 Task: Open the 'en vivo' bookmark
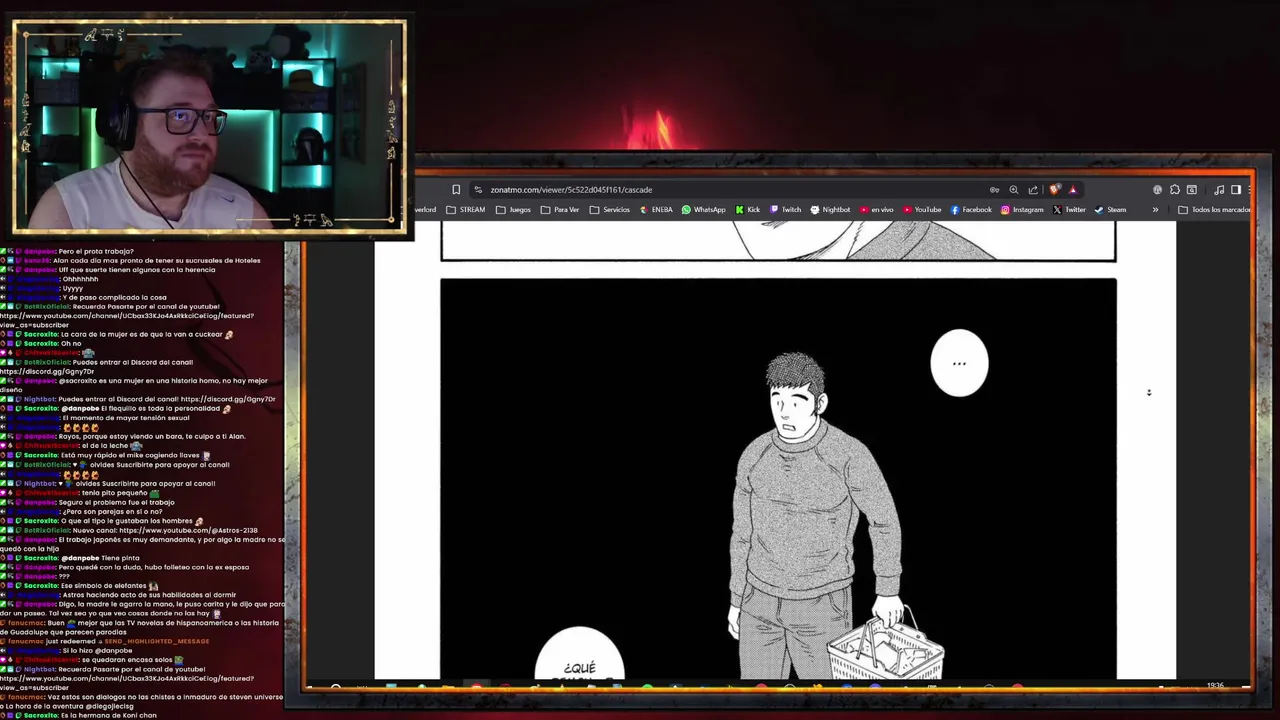point(877,210)
